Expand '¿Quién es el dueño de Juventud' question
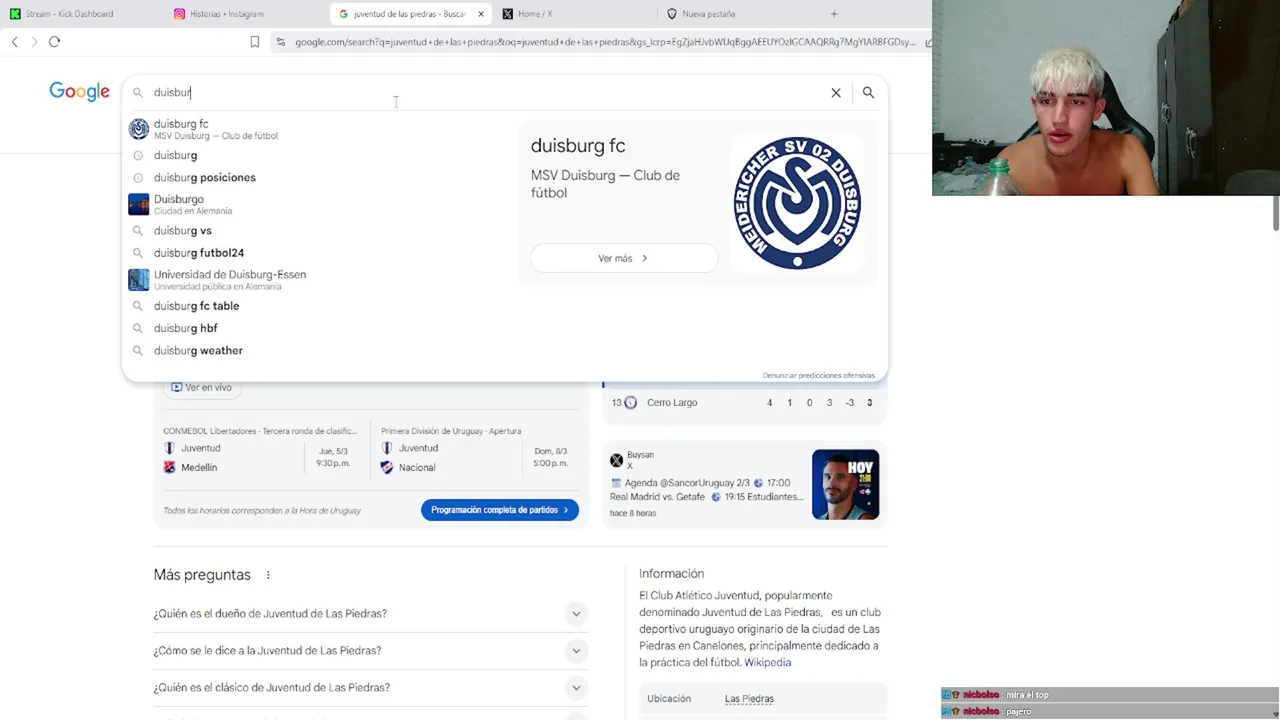The height and width of the screenshot is (720, 1280). point(370,613)
